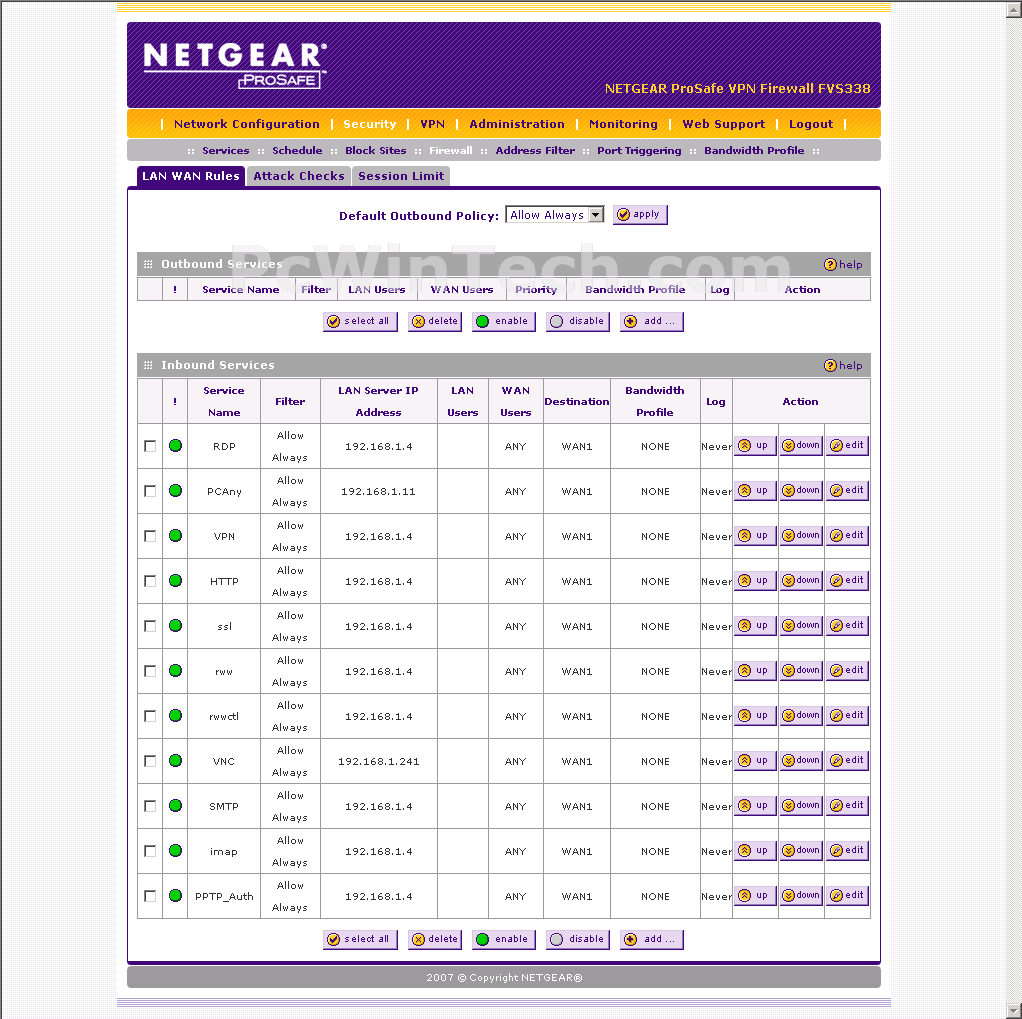Move the HTTP rule down
Viewport: 1022px width, 1019px height.
click(801, 581)
